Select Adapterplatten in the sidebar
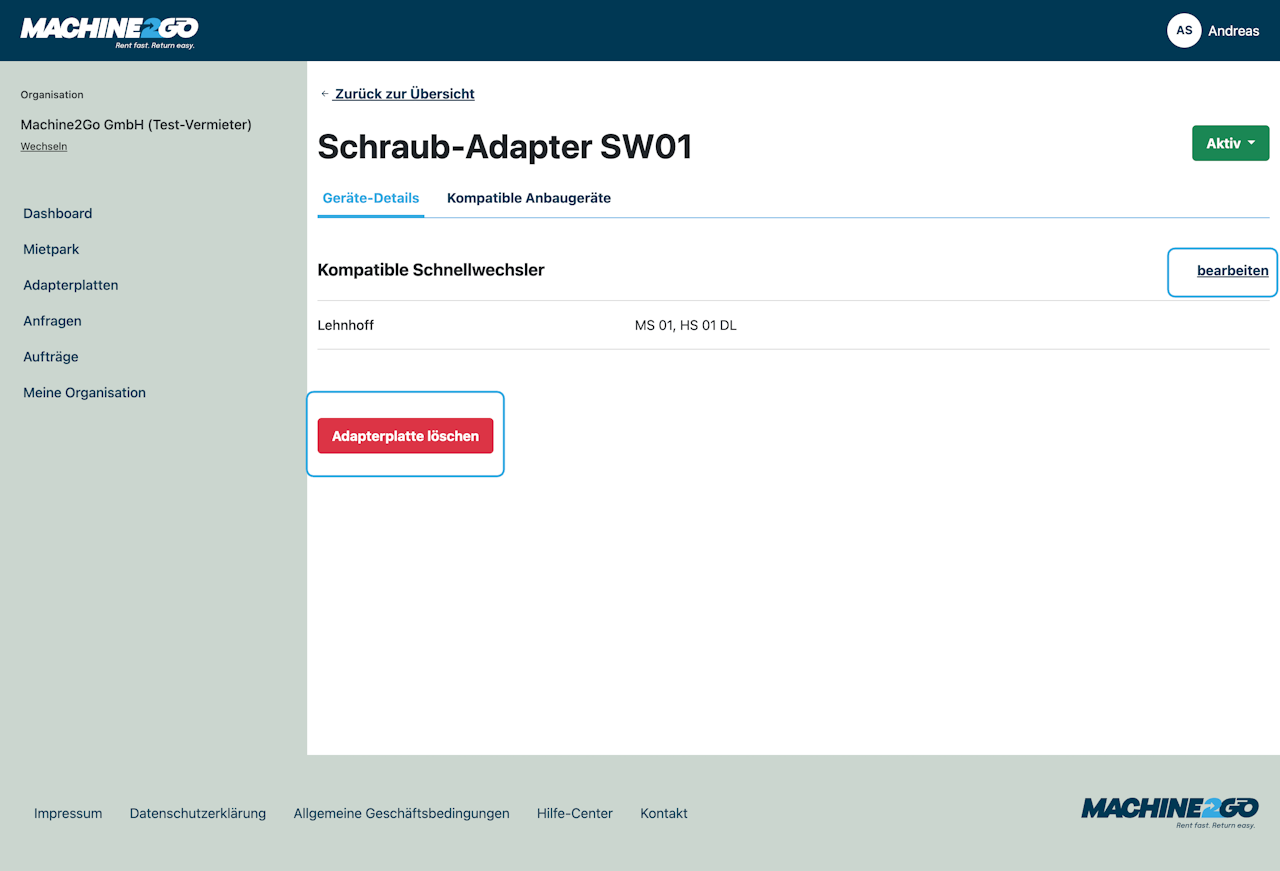The width and height of the screenshot is (1280, 871). click(71, 285)
